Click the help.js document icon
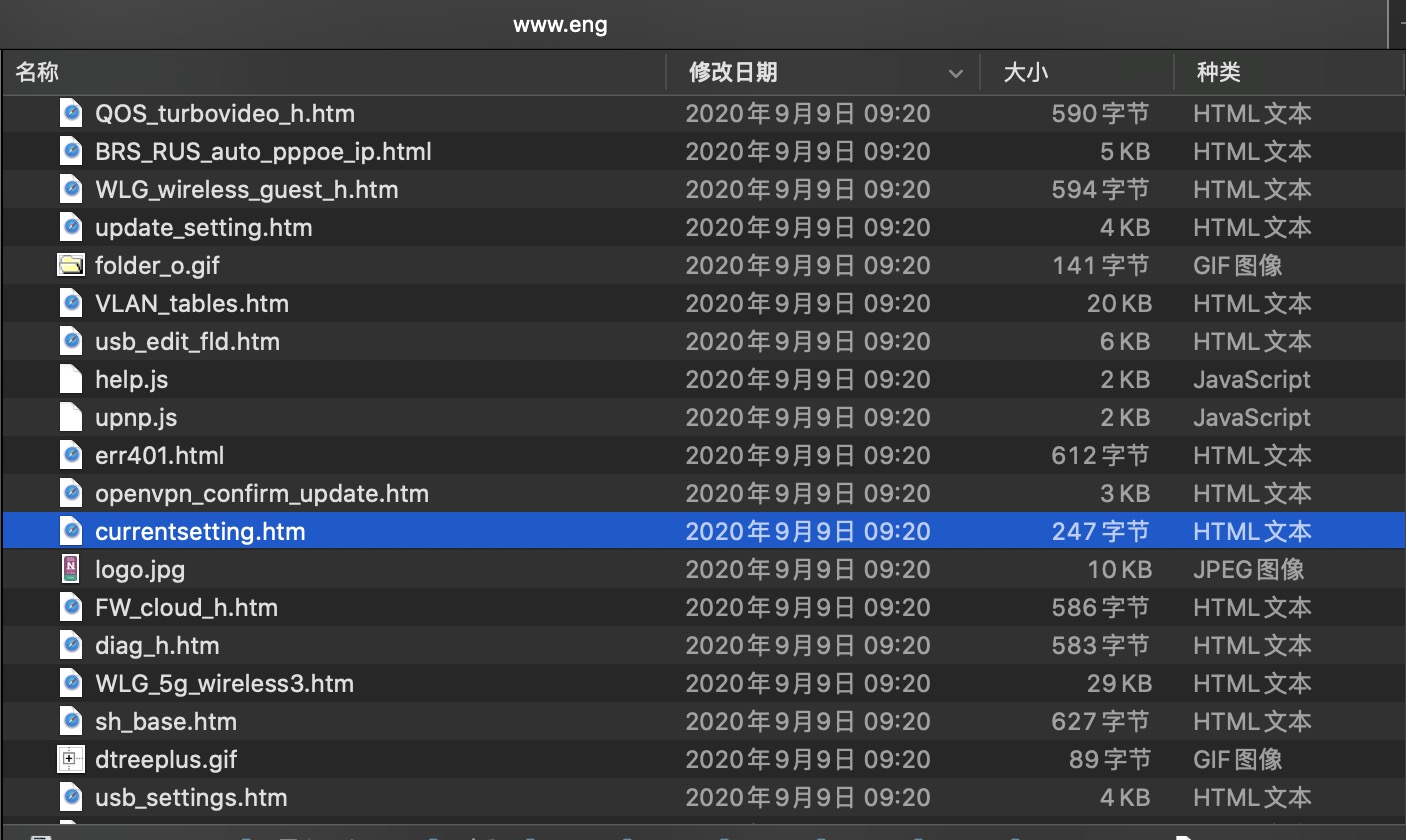Image resolution: width=1406 pixels, height=840 pixels. pyautogui.click(x=70, y=380)
